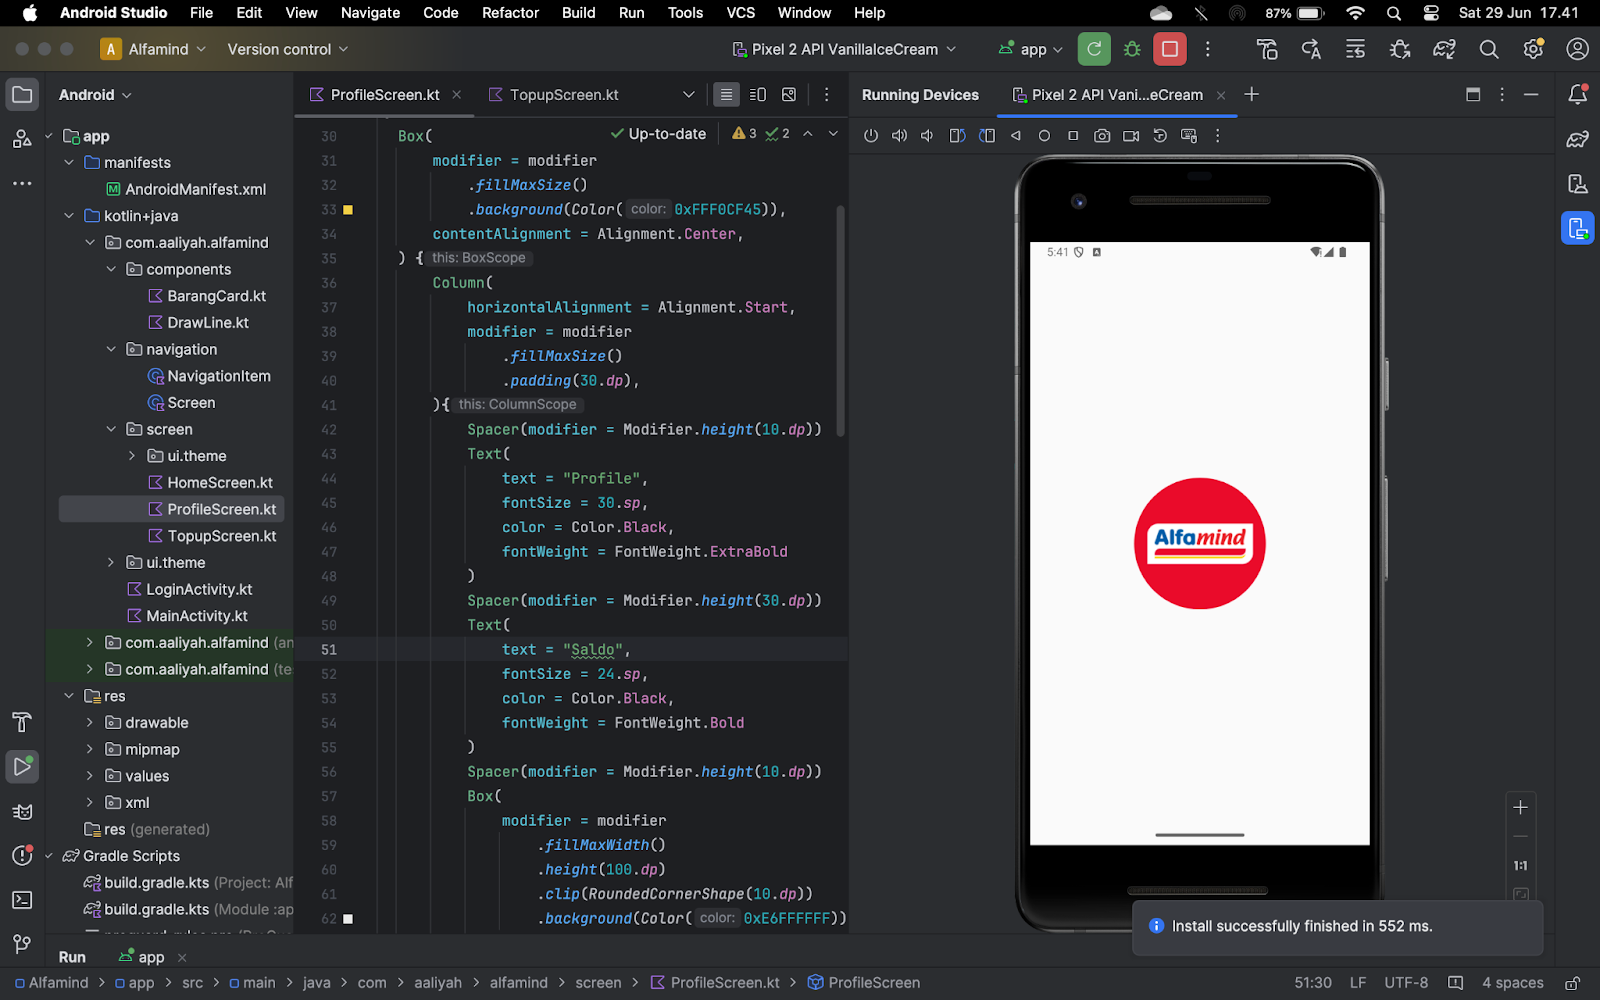Rotate emulator left icon

957,136
